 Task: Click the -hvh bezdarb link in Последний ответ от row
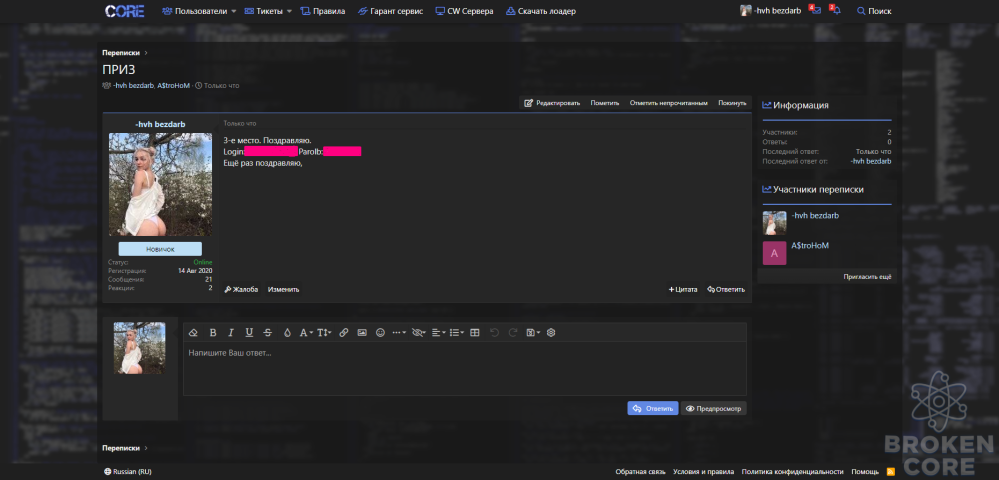point(871,161)
